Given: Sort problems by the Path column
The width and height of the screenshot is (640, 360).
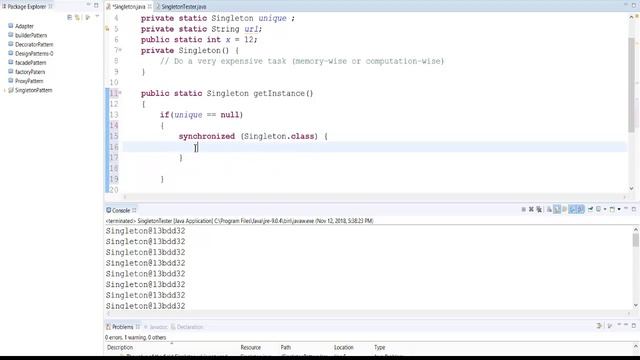Looking at the screenshot, I should (x=286, y=347).
